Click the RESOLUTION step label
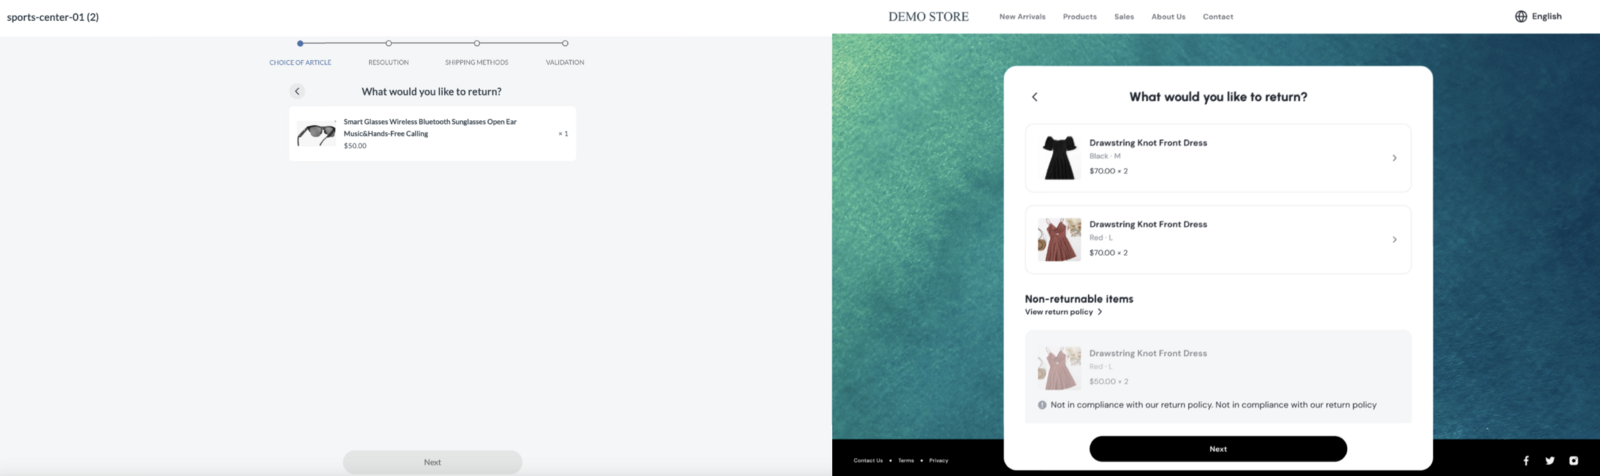The image size is (1600, 476). [x=388, y=63]
